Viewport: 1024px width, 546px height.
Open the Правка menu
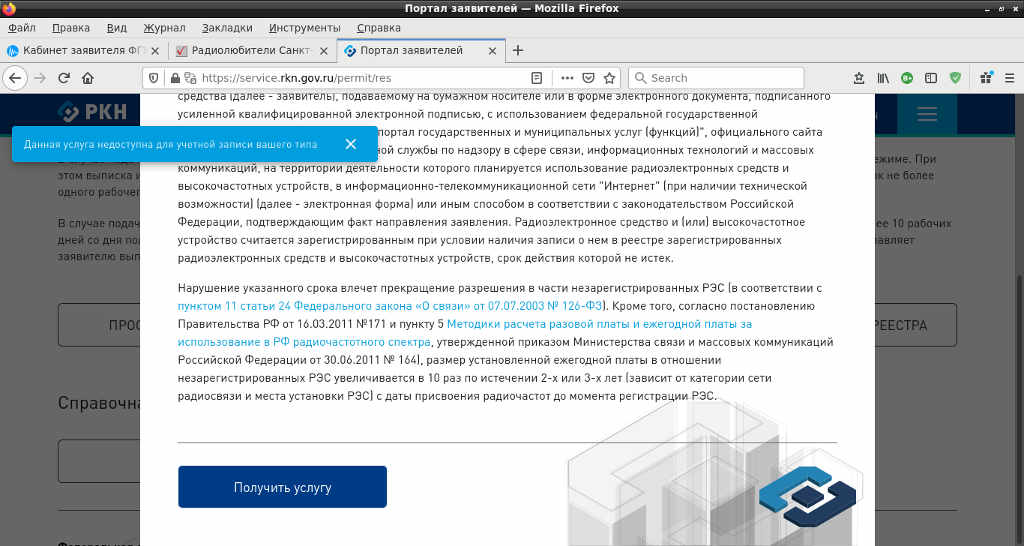[x=71, y=27]
